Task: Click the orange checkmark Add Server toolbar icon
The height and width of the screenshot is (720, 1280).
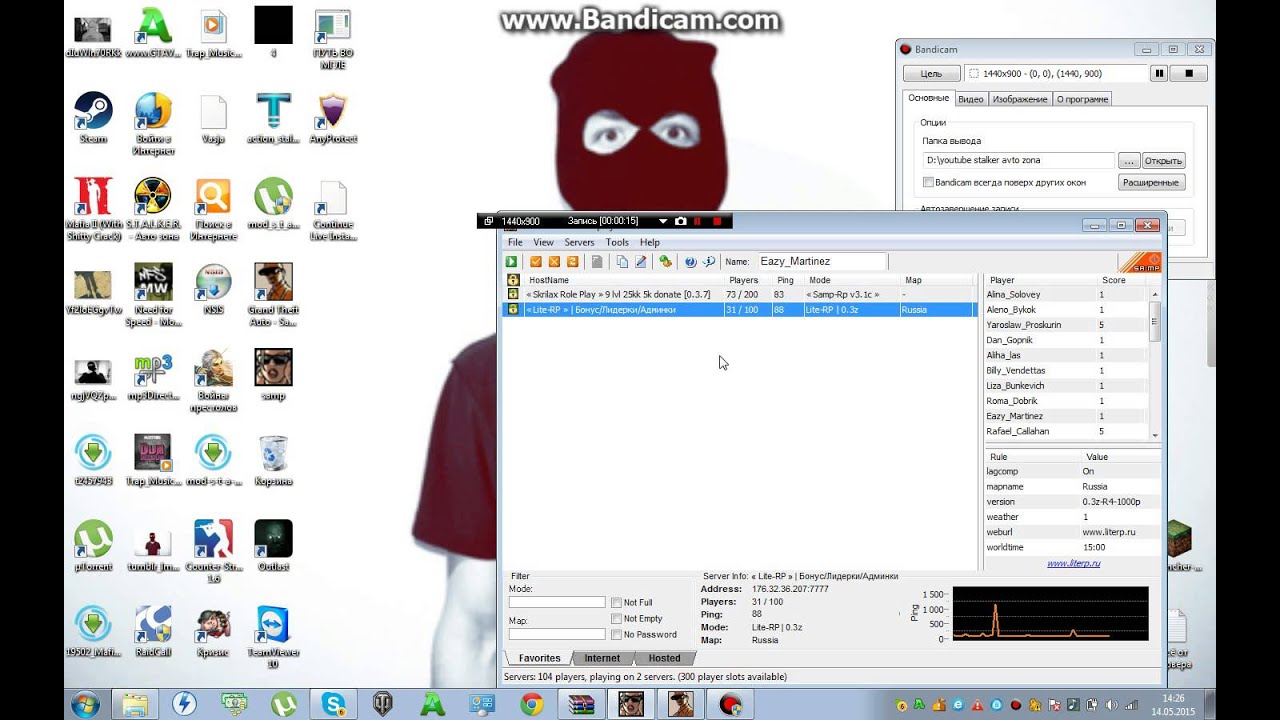Action: [536, 262]
